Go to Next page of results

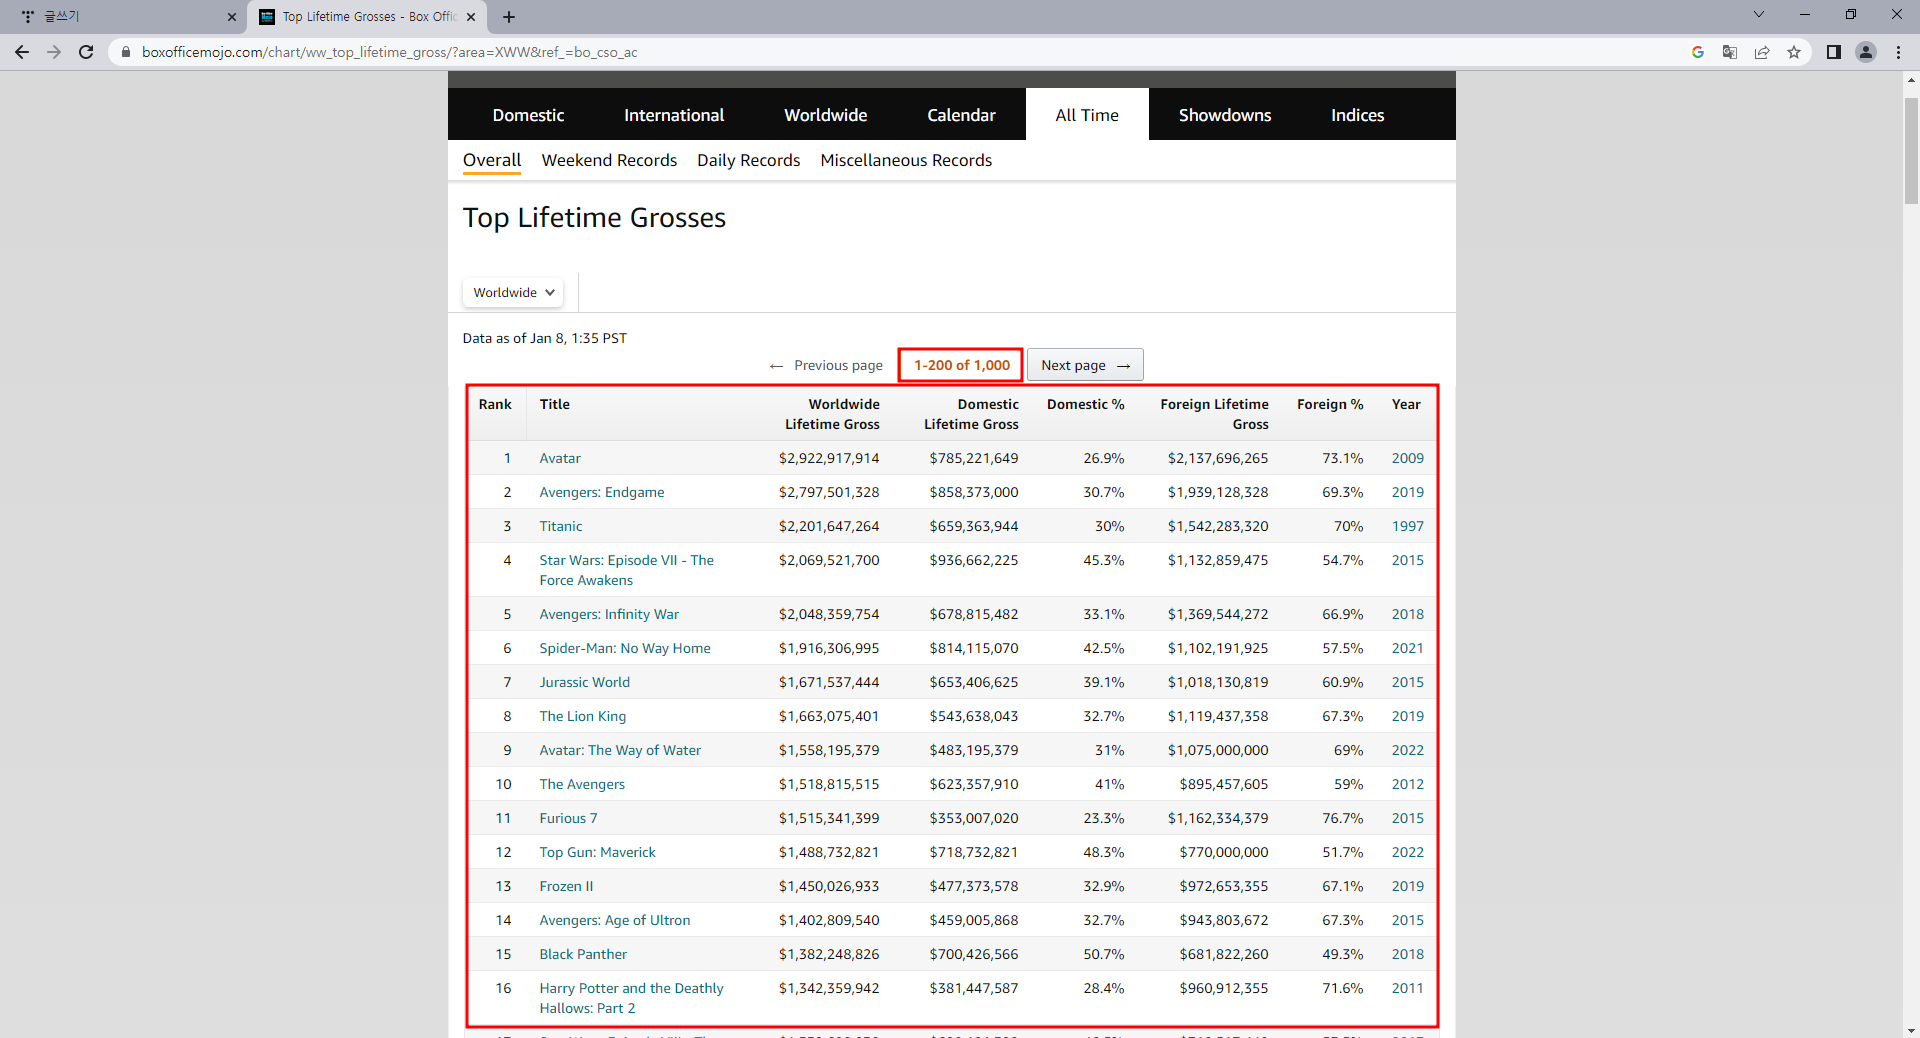click(1085, 365)
